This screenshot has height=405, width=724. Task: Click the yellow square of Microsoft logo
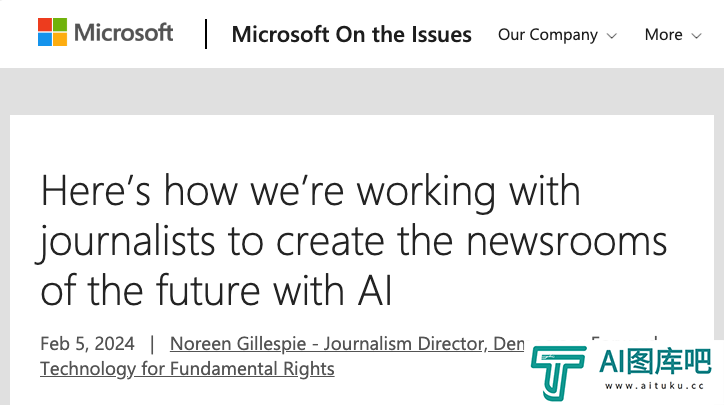pyautogui.click(x=60, y=40)
